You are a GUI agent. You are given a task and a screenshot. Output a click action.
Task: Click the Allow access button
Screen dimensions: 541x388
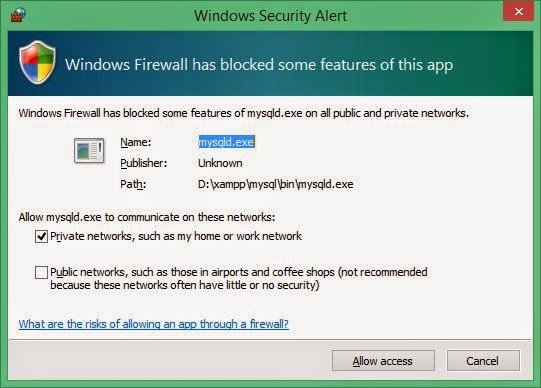[383, 361]
